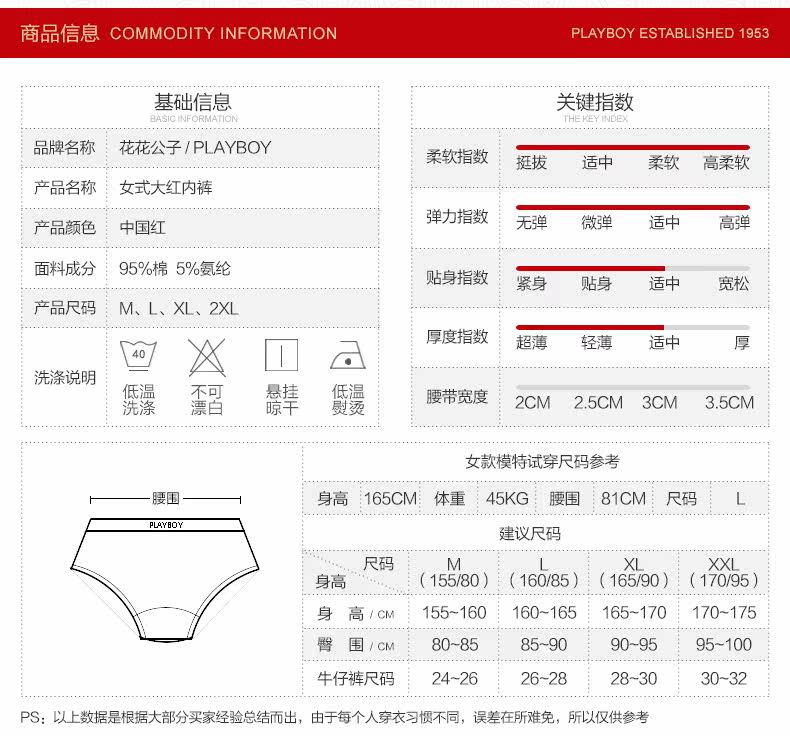The height and width of the screenshot is (736, 790).
Task: Click the 腰带宽度 gray indicator bar
Action: 633,387
